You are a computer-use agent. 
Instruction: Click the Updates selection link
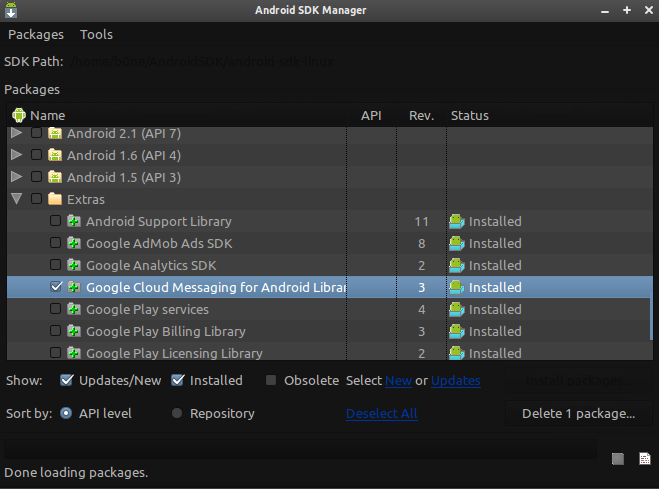[x=456, y=380]
